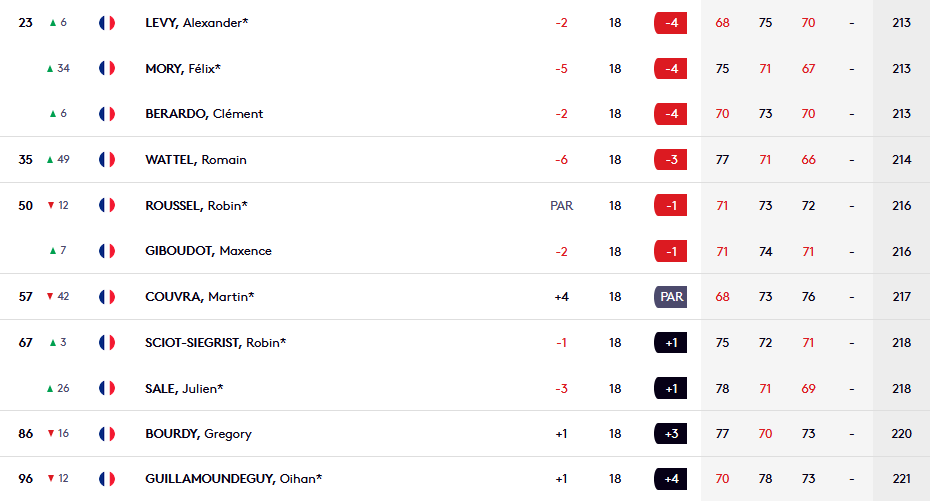930x501 pixels.
Task: Click the red -3 badge for WATTEL
Action: click(670, 159)
